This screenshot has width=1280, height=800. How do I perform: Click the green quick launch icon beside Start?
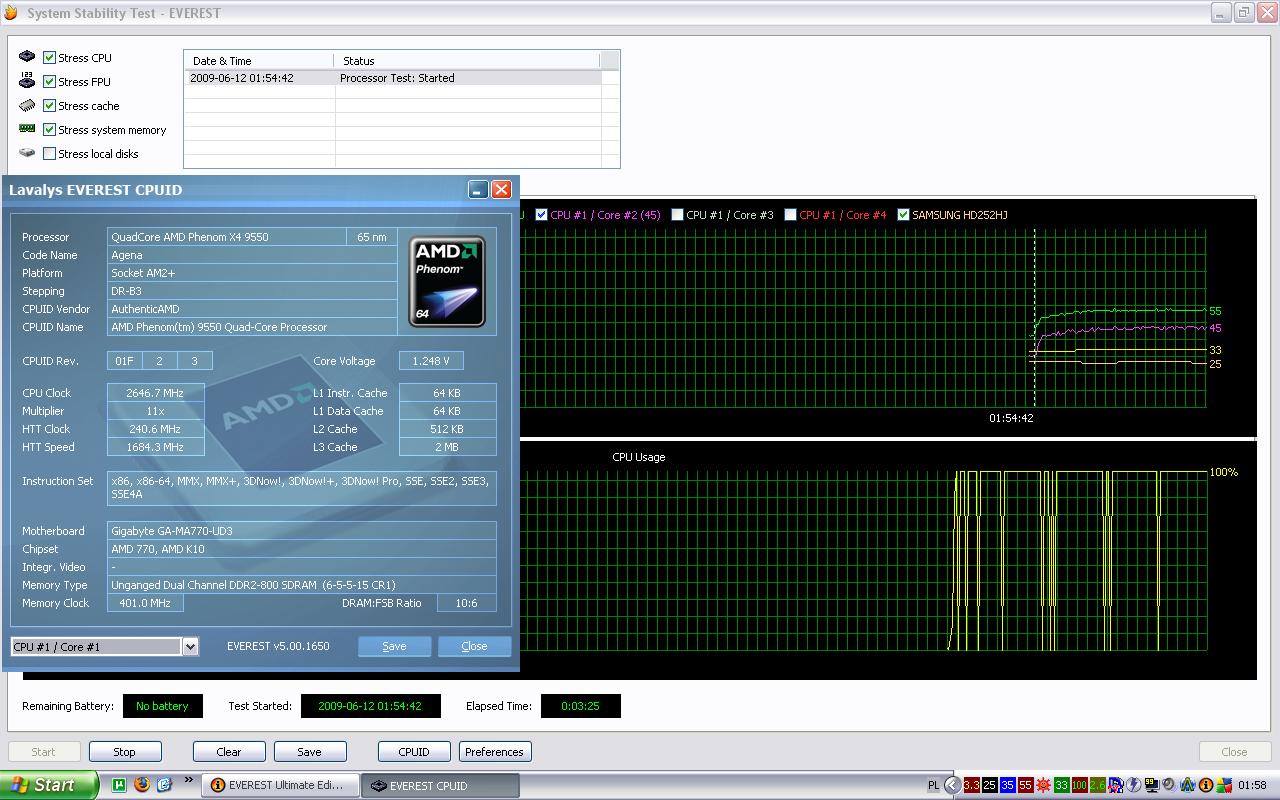pyautogui.click(x=120, y=785)
